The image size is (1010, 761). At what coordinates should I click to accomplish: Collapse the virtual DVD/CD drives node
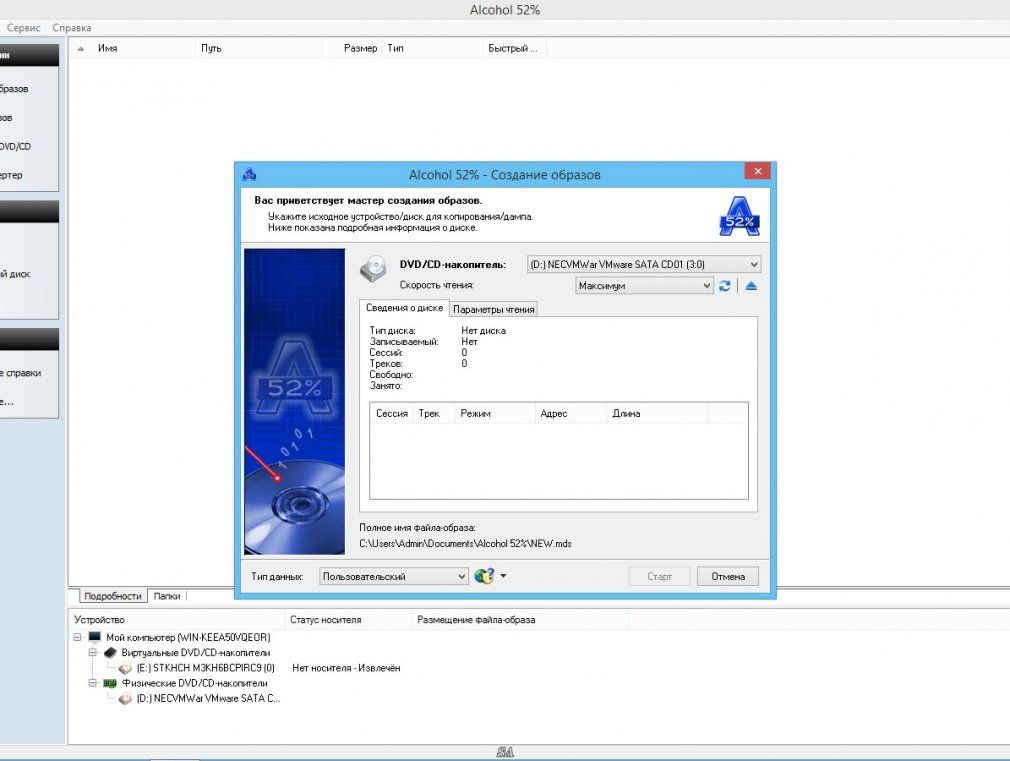tap(93, 653)
